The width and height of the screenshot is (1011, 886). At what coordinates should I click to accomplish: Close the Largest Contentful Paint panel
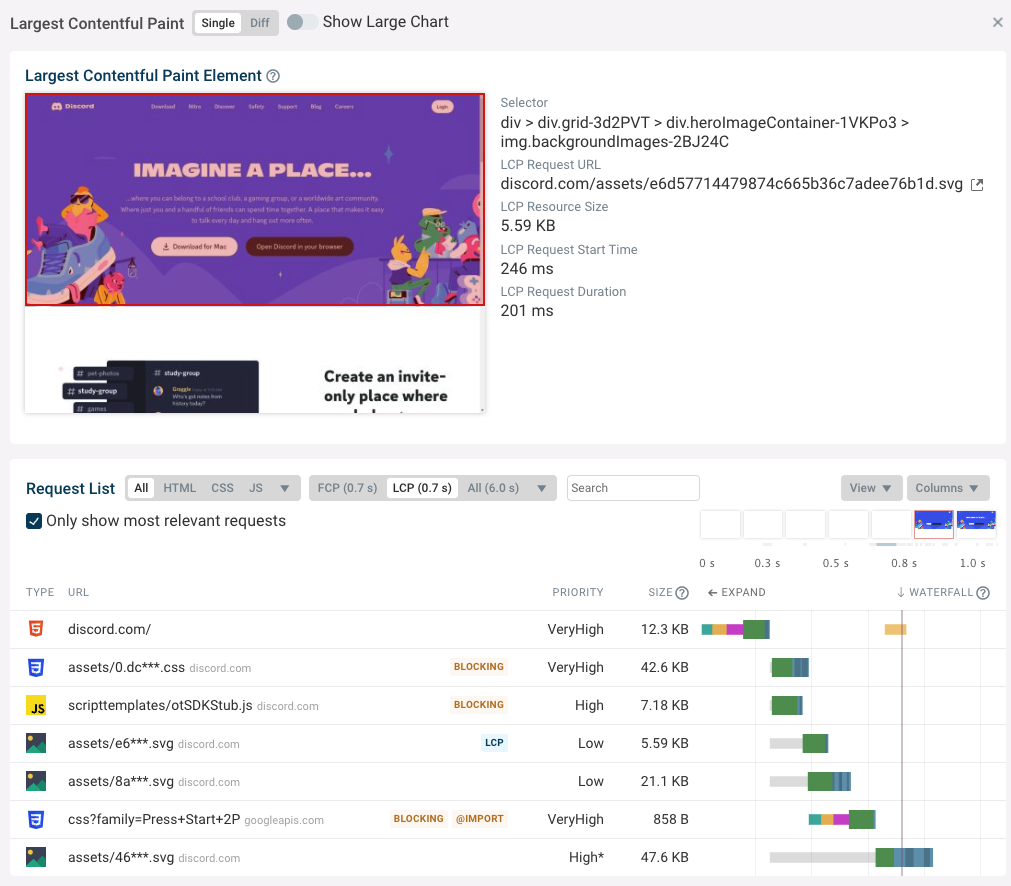[997, 23]
